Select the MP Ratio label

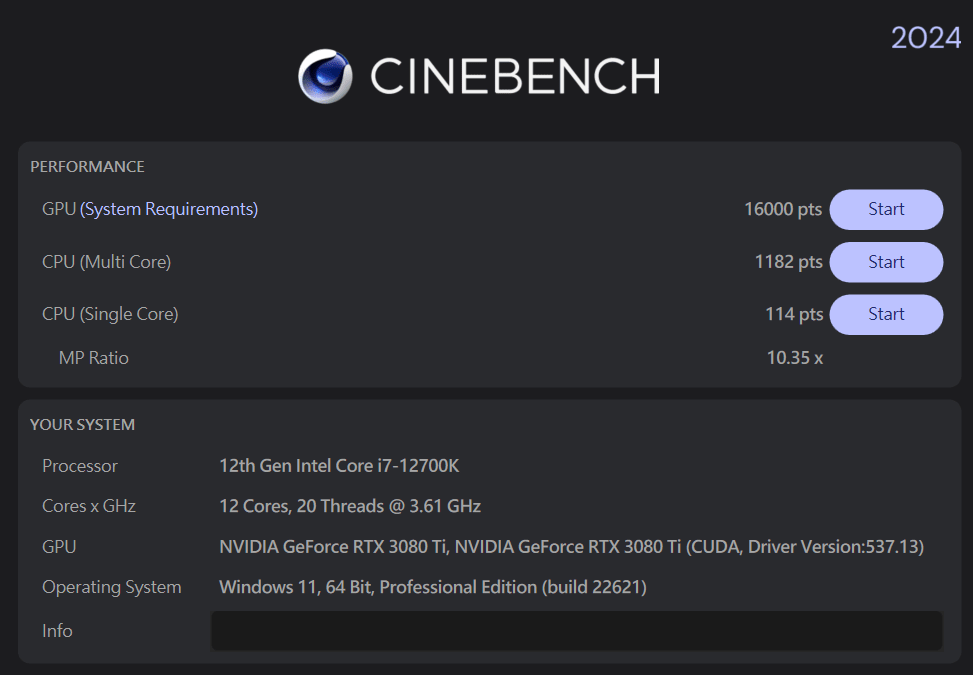coord(93,357)
